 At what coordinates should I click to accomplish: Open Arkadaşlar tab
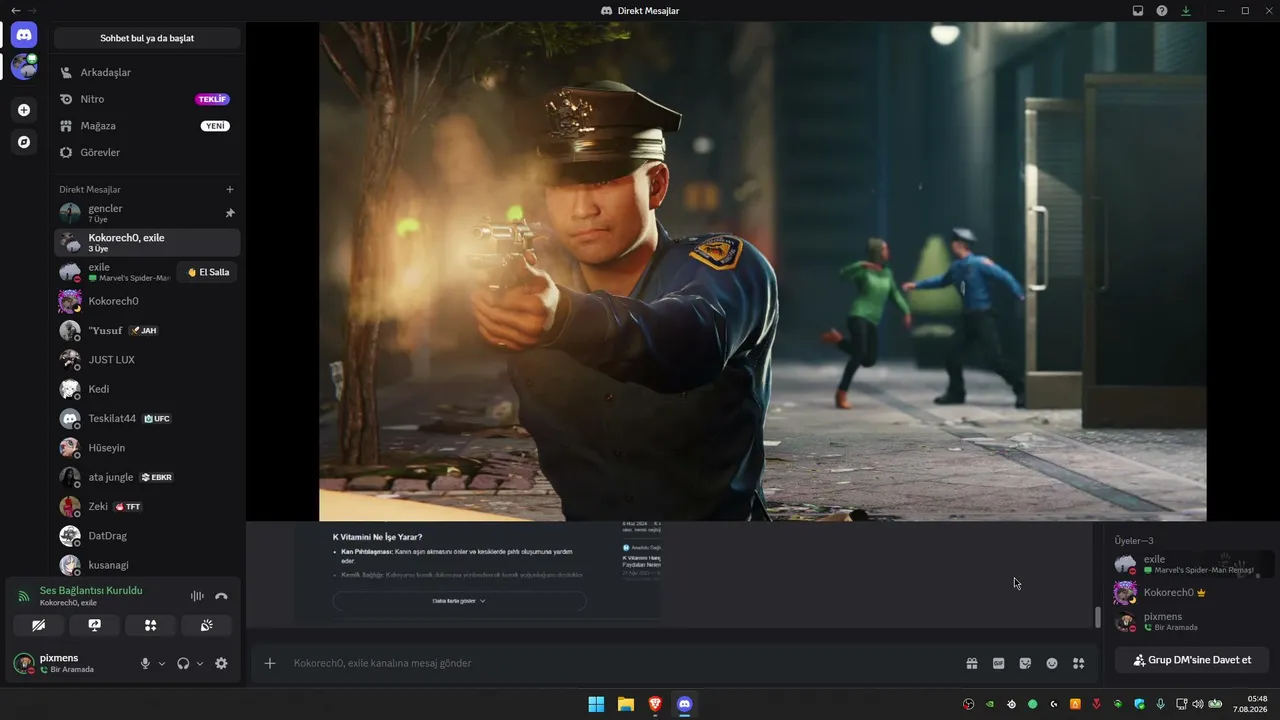147,72
